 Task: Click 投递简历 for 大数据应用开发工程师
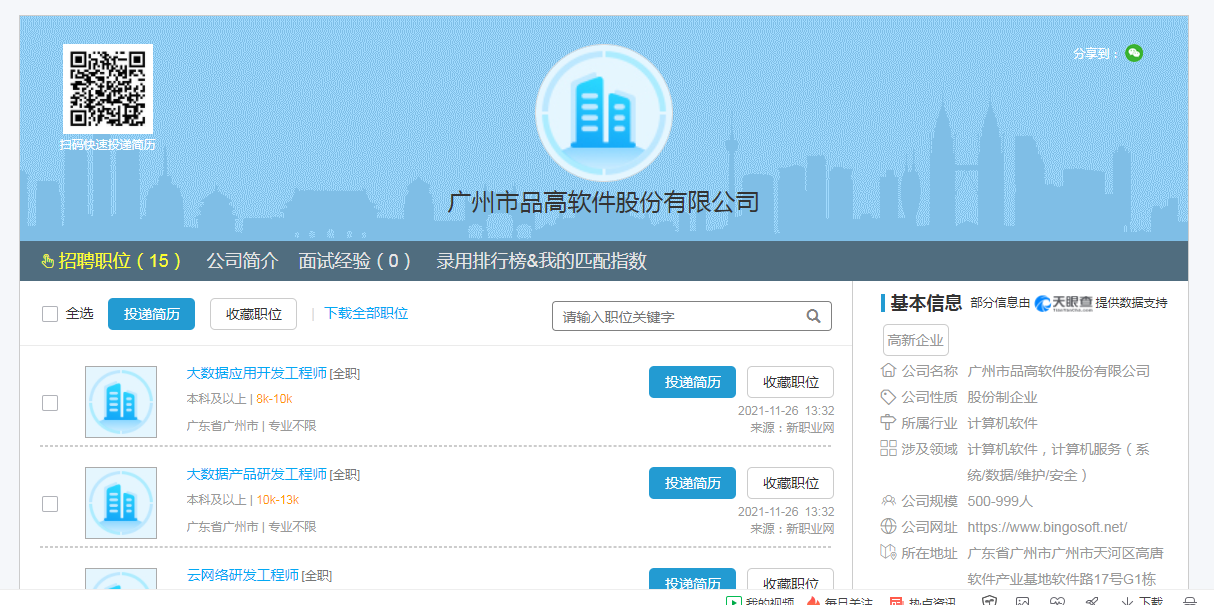[692, 382]
